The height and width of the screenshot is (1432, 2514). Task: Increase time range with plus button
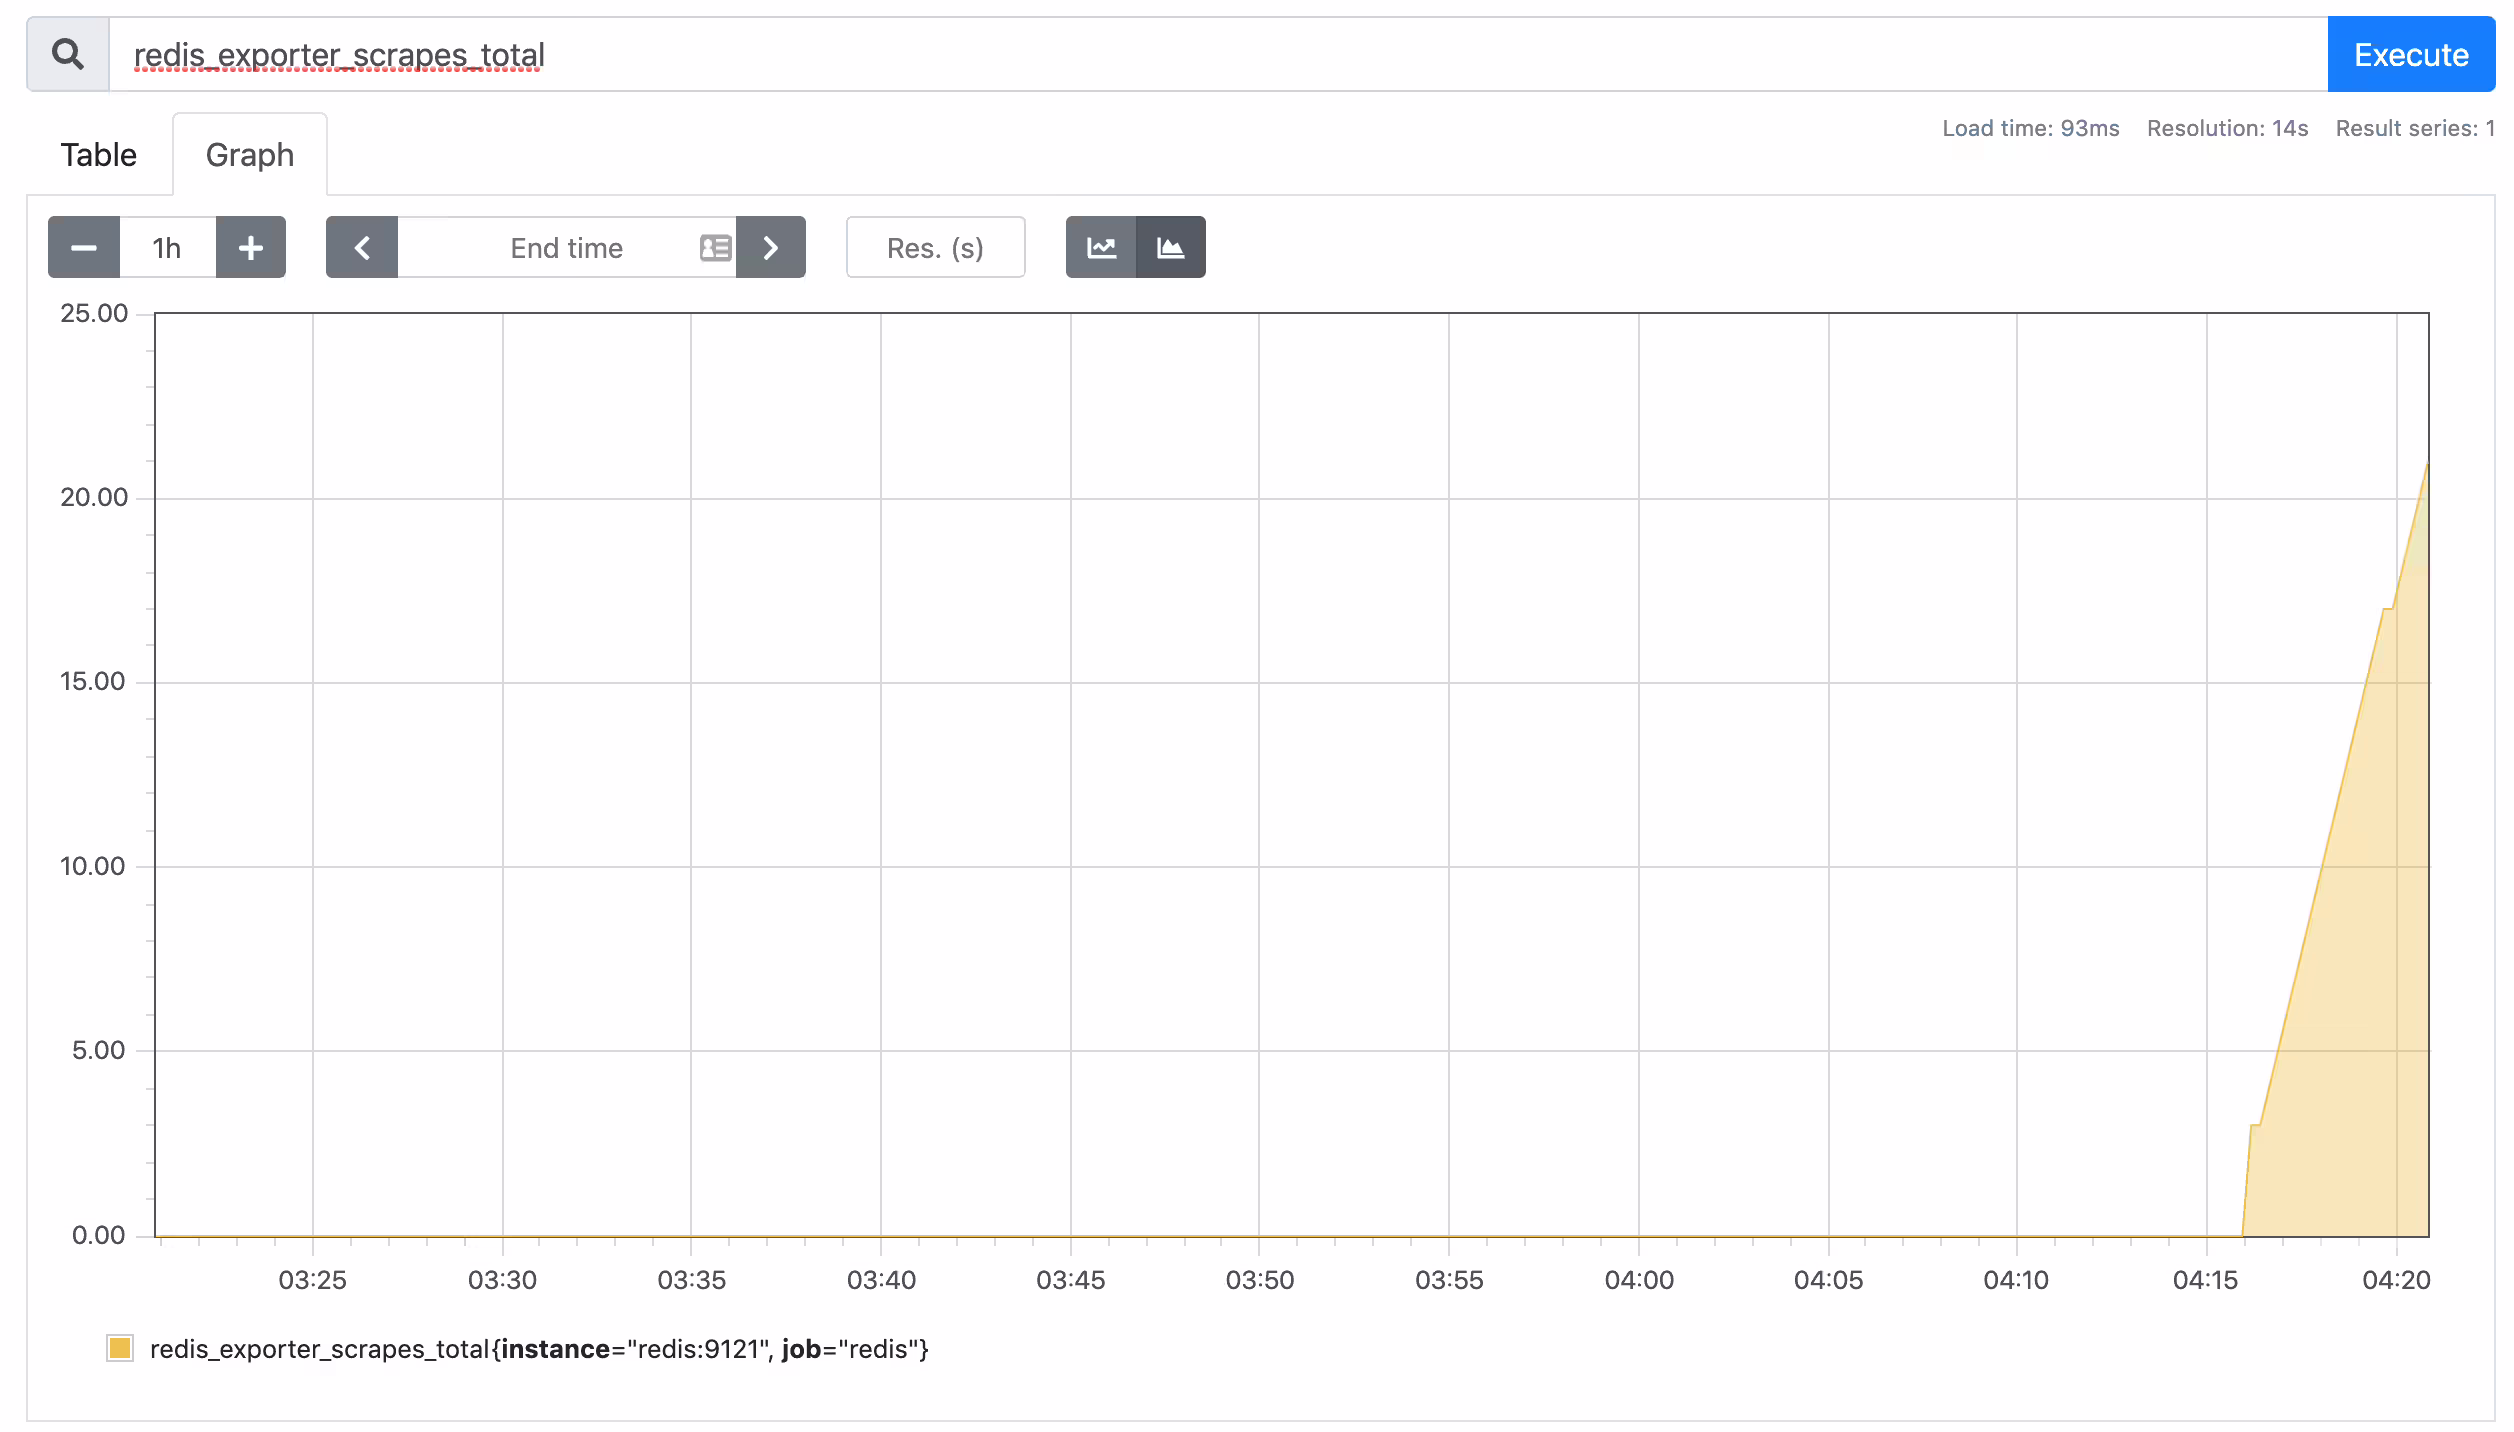click(x=251, y=247)
